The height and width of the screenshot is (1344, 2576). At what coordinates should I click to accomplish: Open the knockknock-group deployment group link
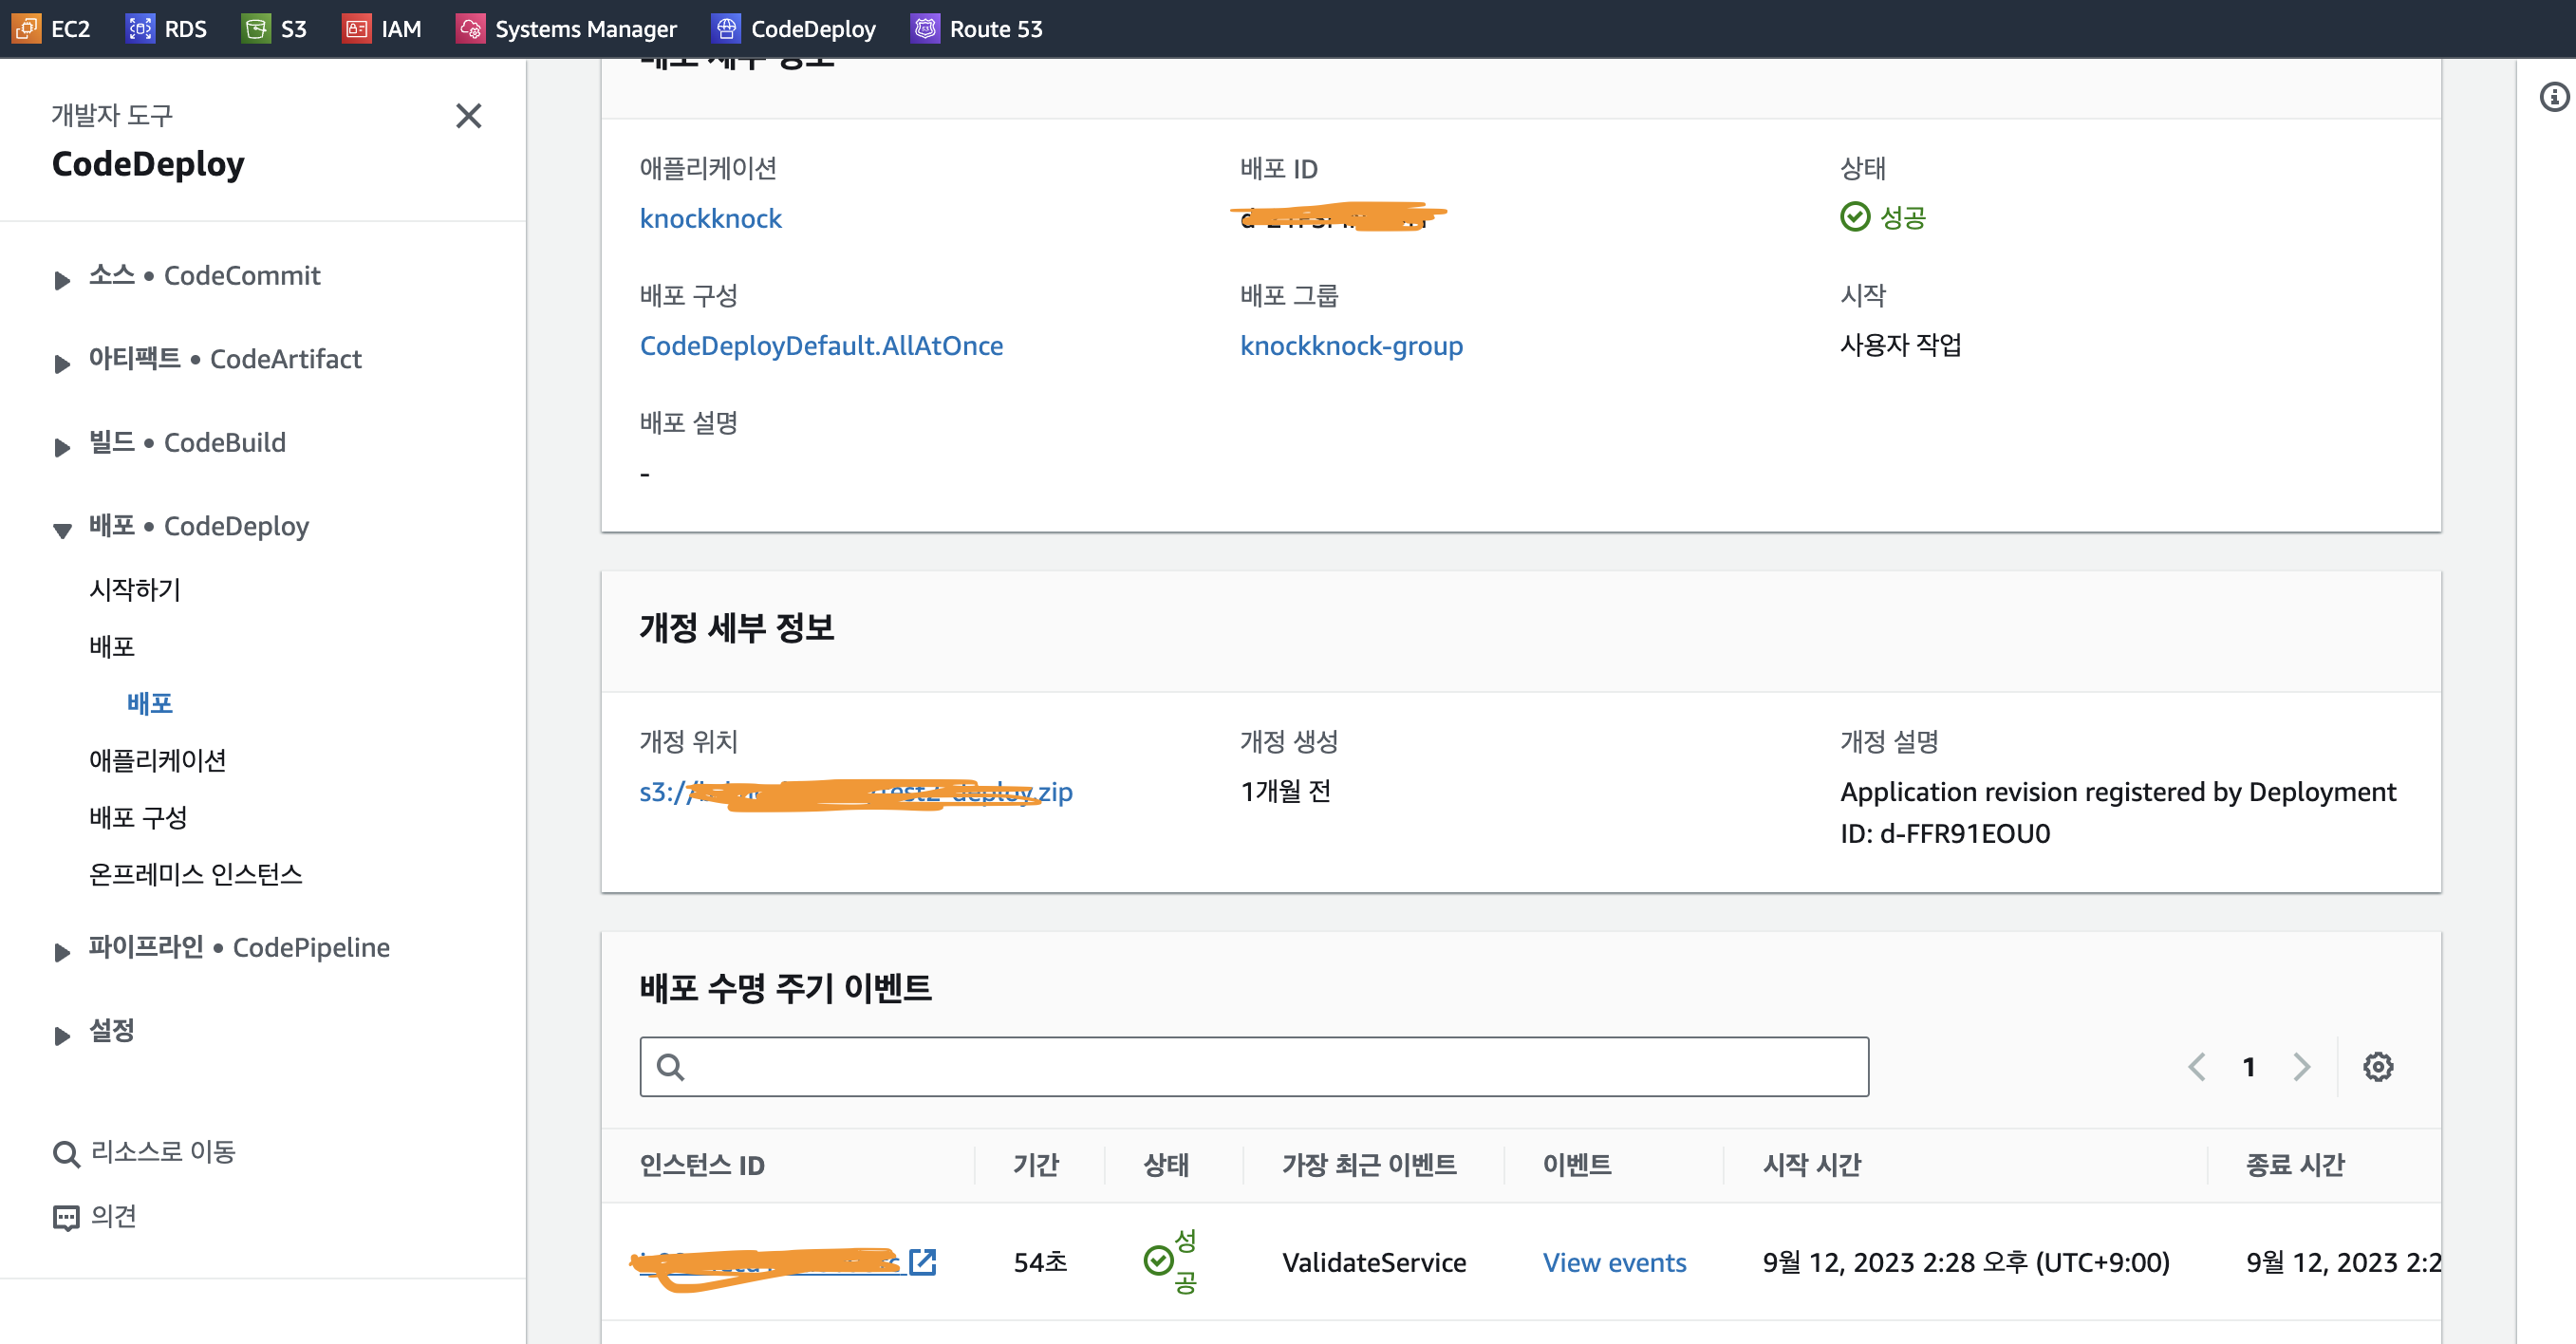tap(1350, 346)
